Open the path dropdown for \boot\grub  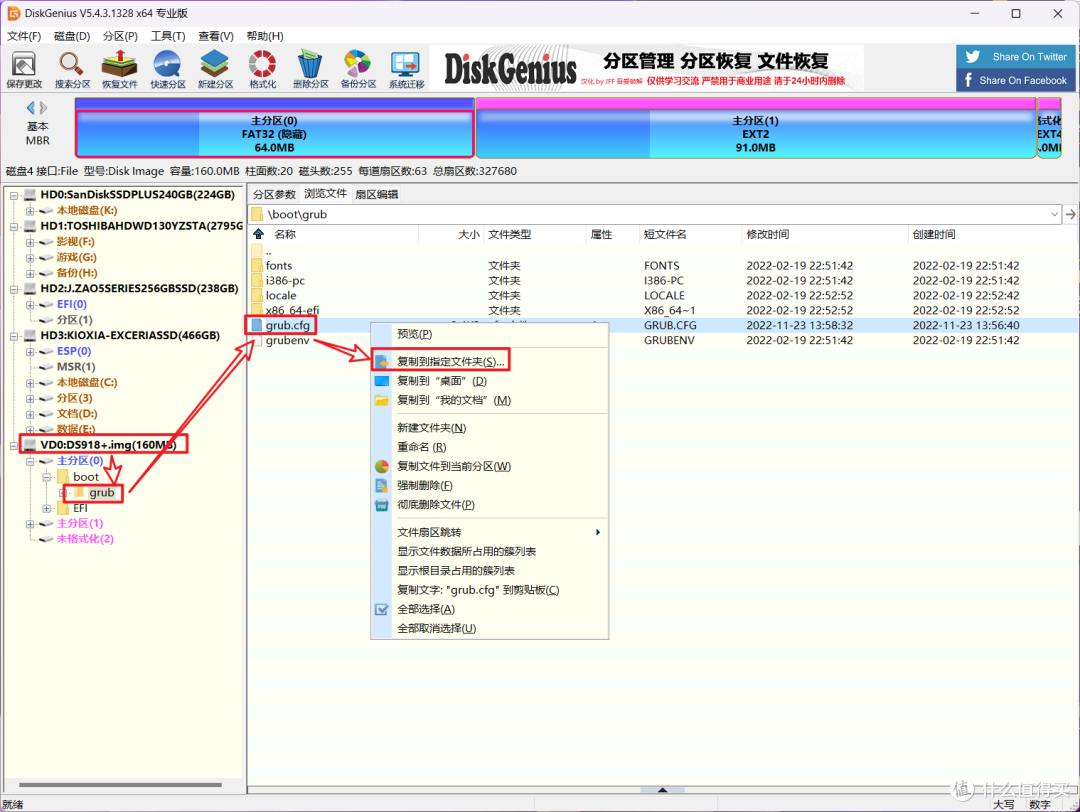click(x=1055, y=214)
